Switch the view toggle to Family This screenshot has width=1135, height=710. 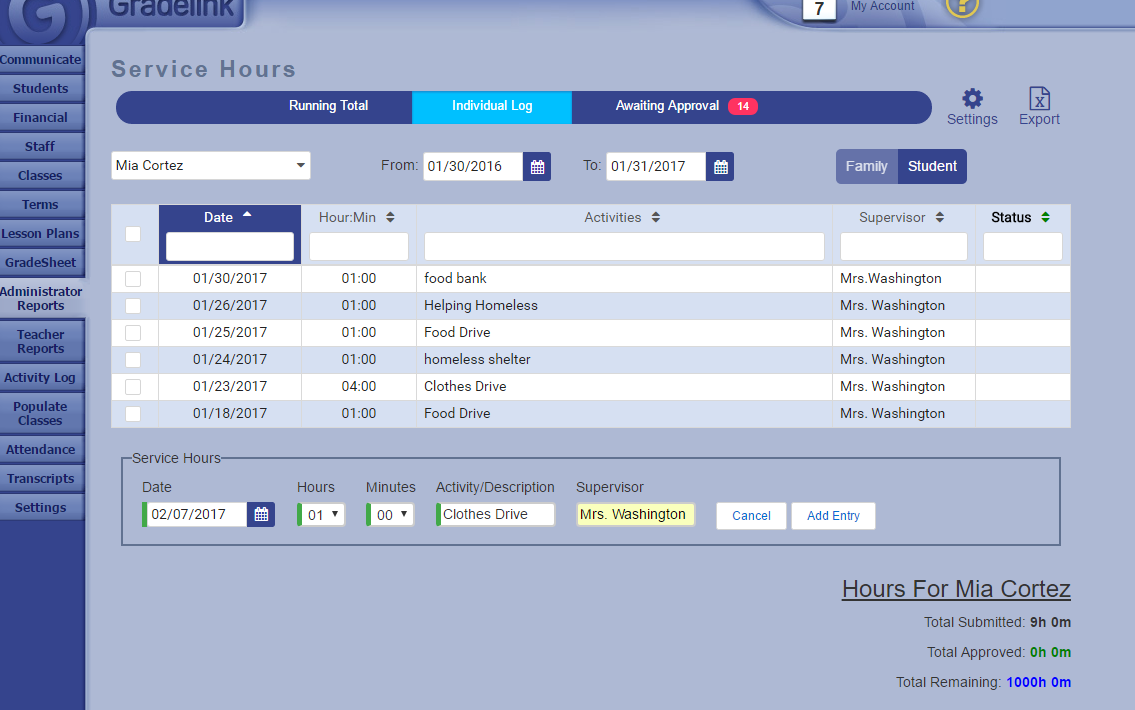coord(866,167)
